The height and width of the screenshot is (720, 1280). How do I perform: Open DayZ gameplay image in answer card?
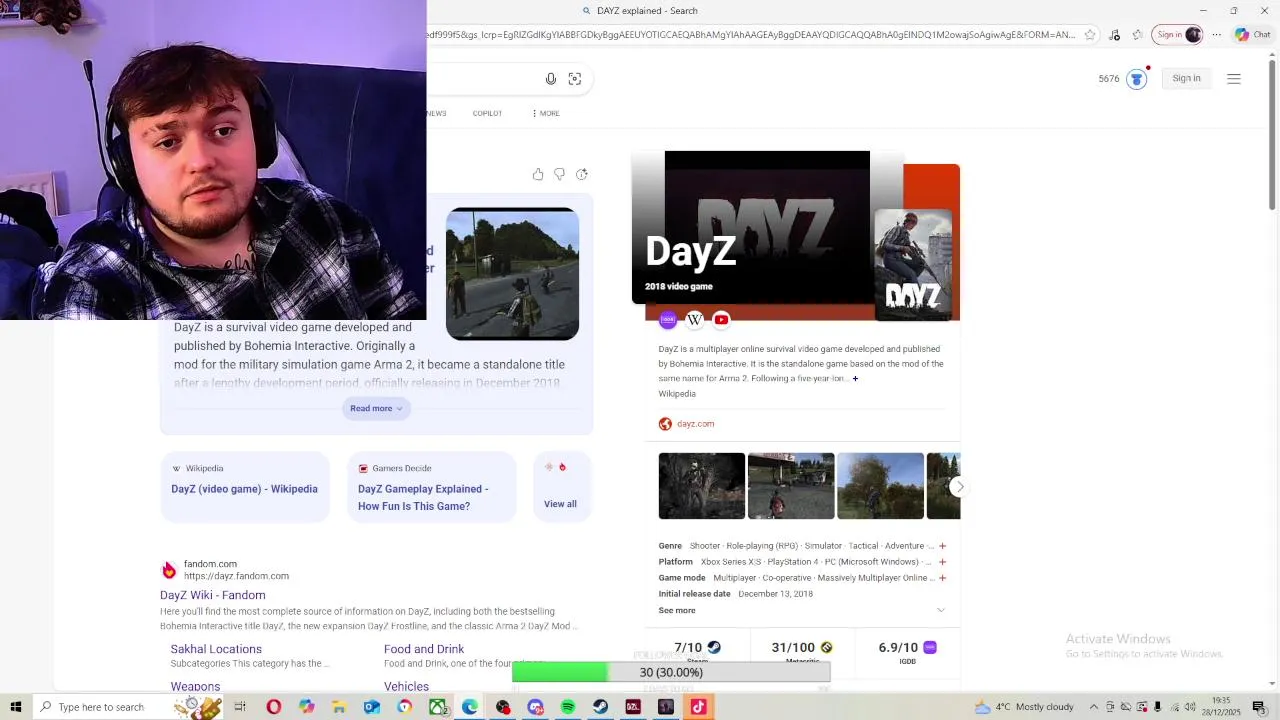[x=512, y=274]
